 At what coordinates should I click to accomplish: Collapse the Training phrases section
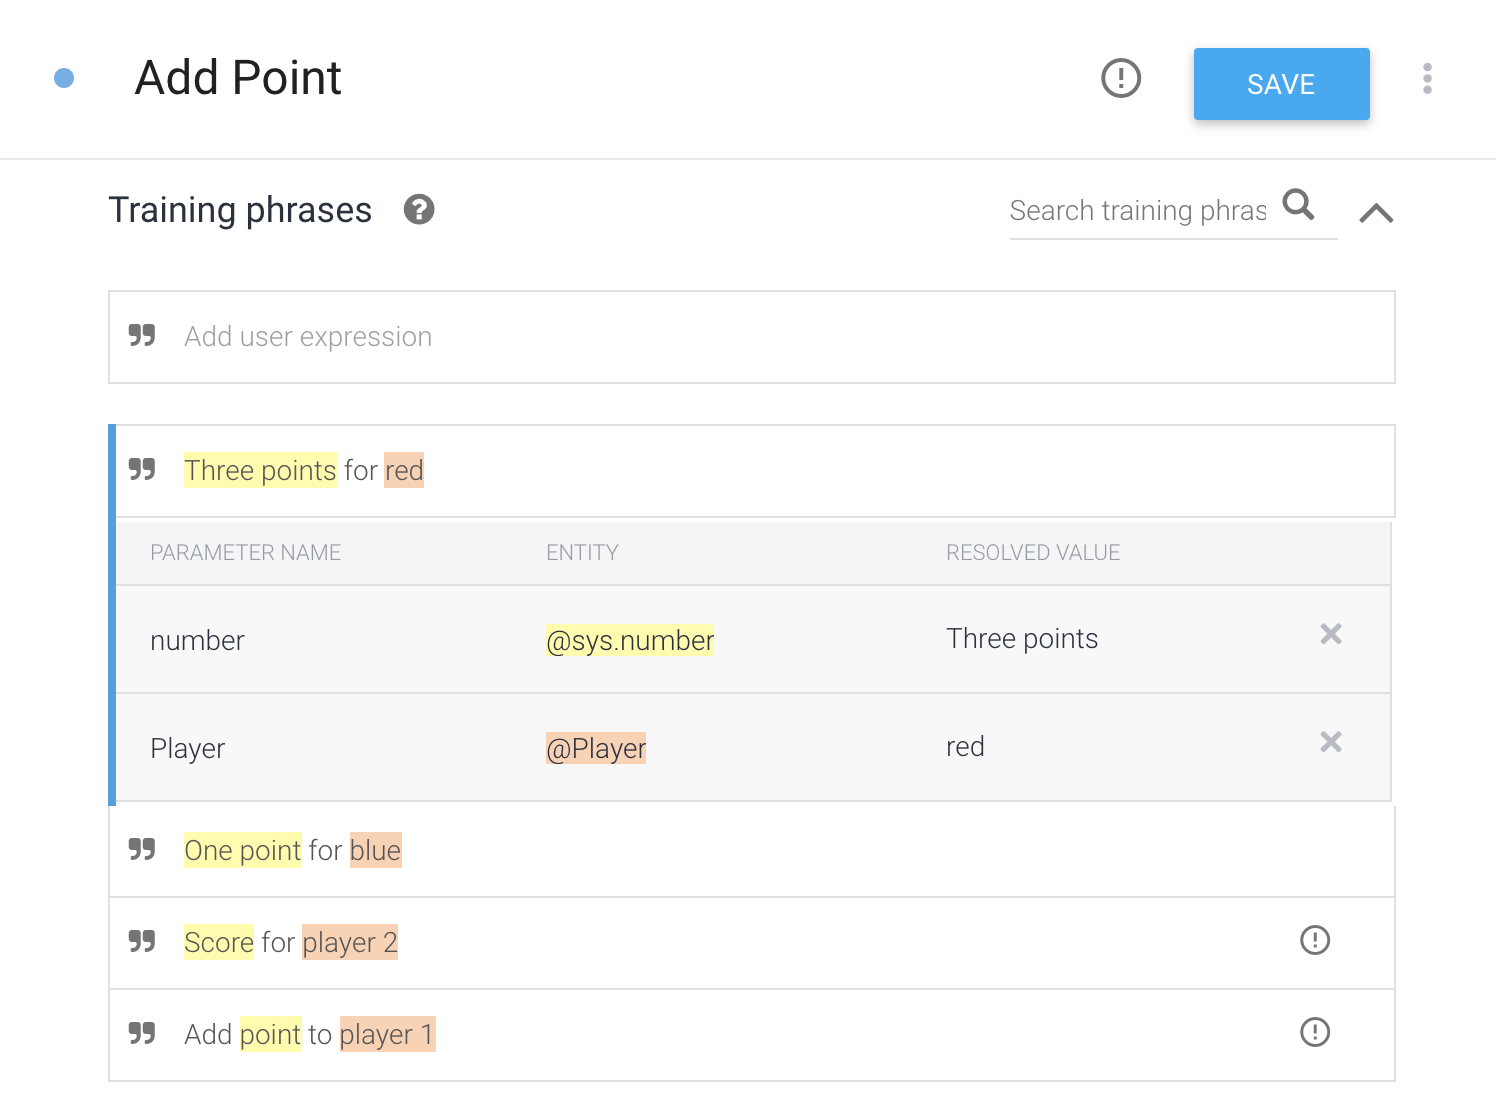coord(1376,212)
